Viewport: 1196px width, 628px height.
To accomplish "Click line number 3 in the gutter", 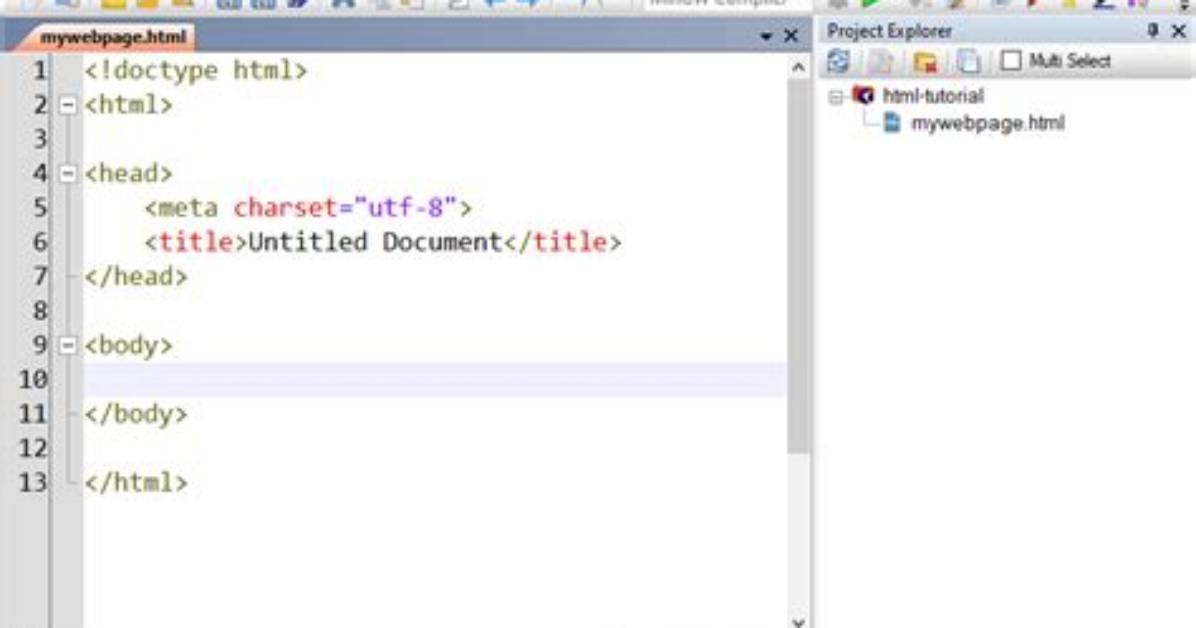I will [40, 140].
